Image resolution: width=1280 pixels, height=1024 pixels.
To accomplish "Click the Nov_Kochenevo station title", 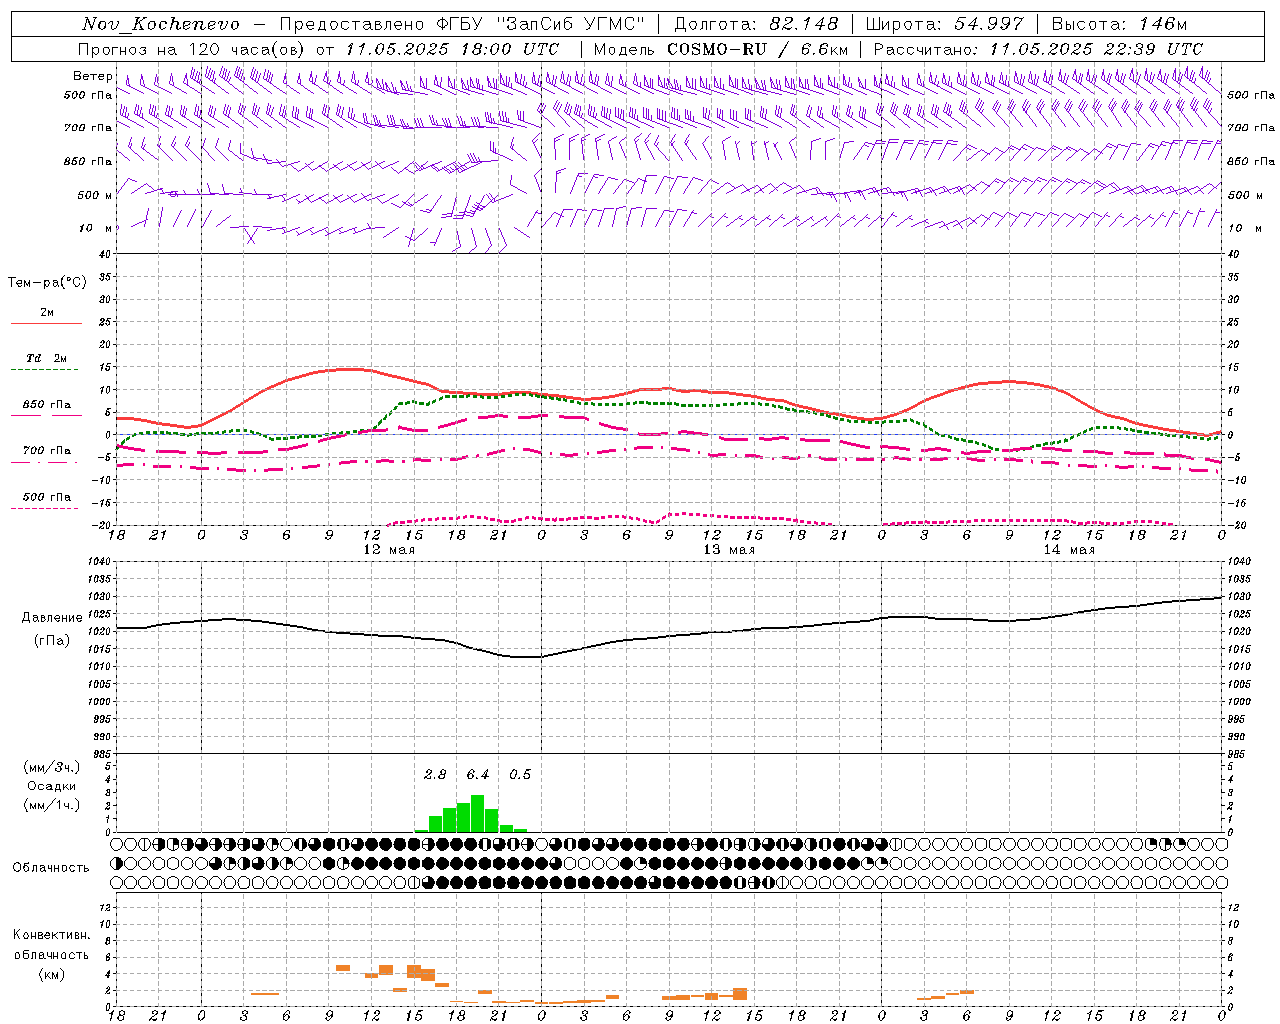I will [x=160, y=24].
